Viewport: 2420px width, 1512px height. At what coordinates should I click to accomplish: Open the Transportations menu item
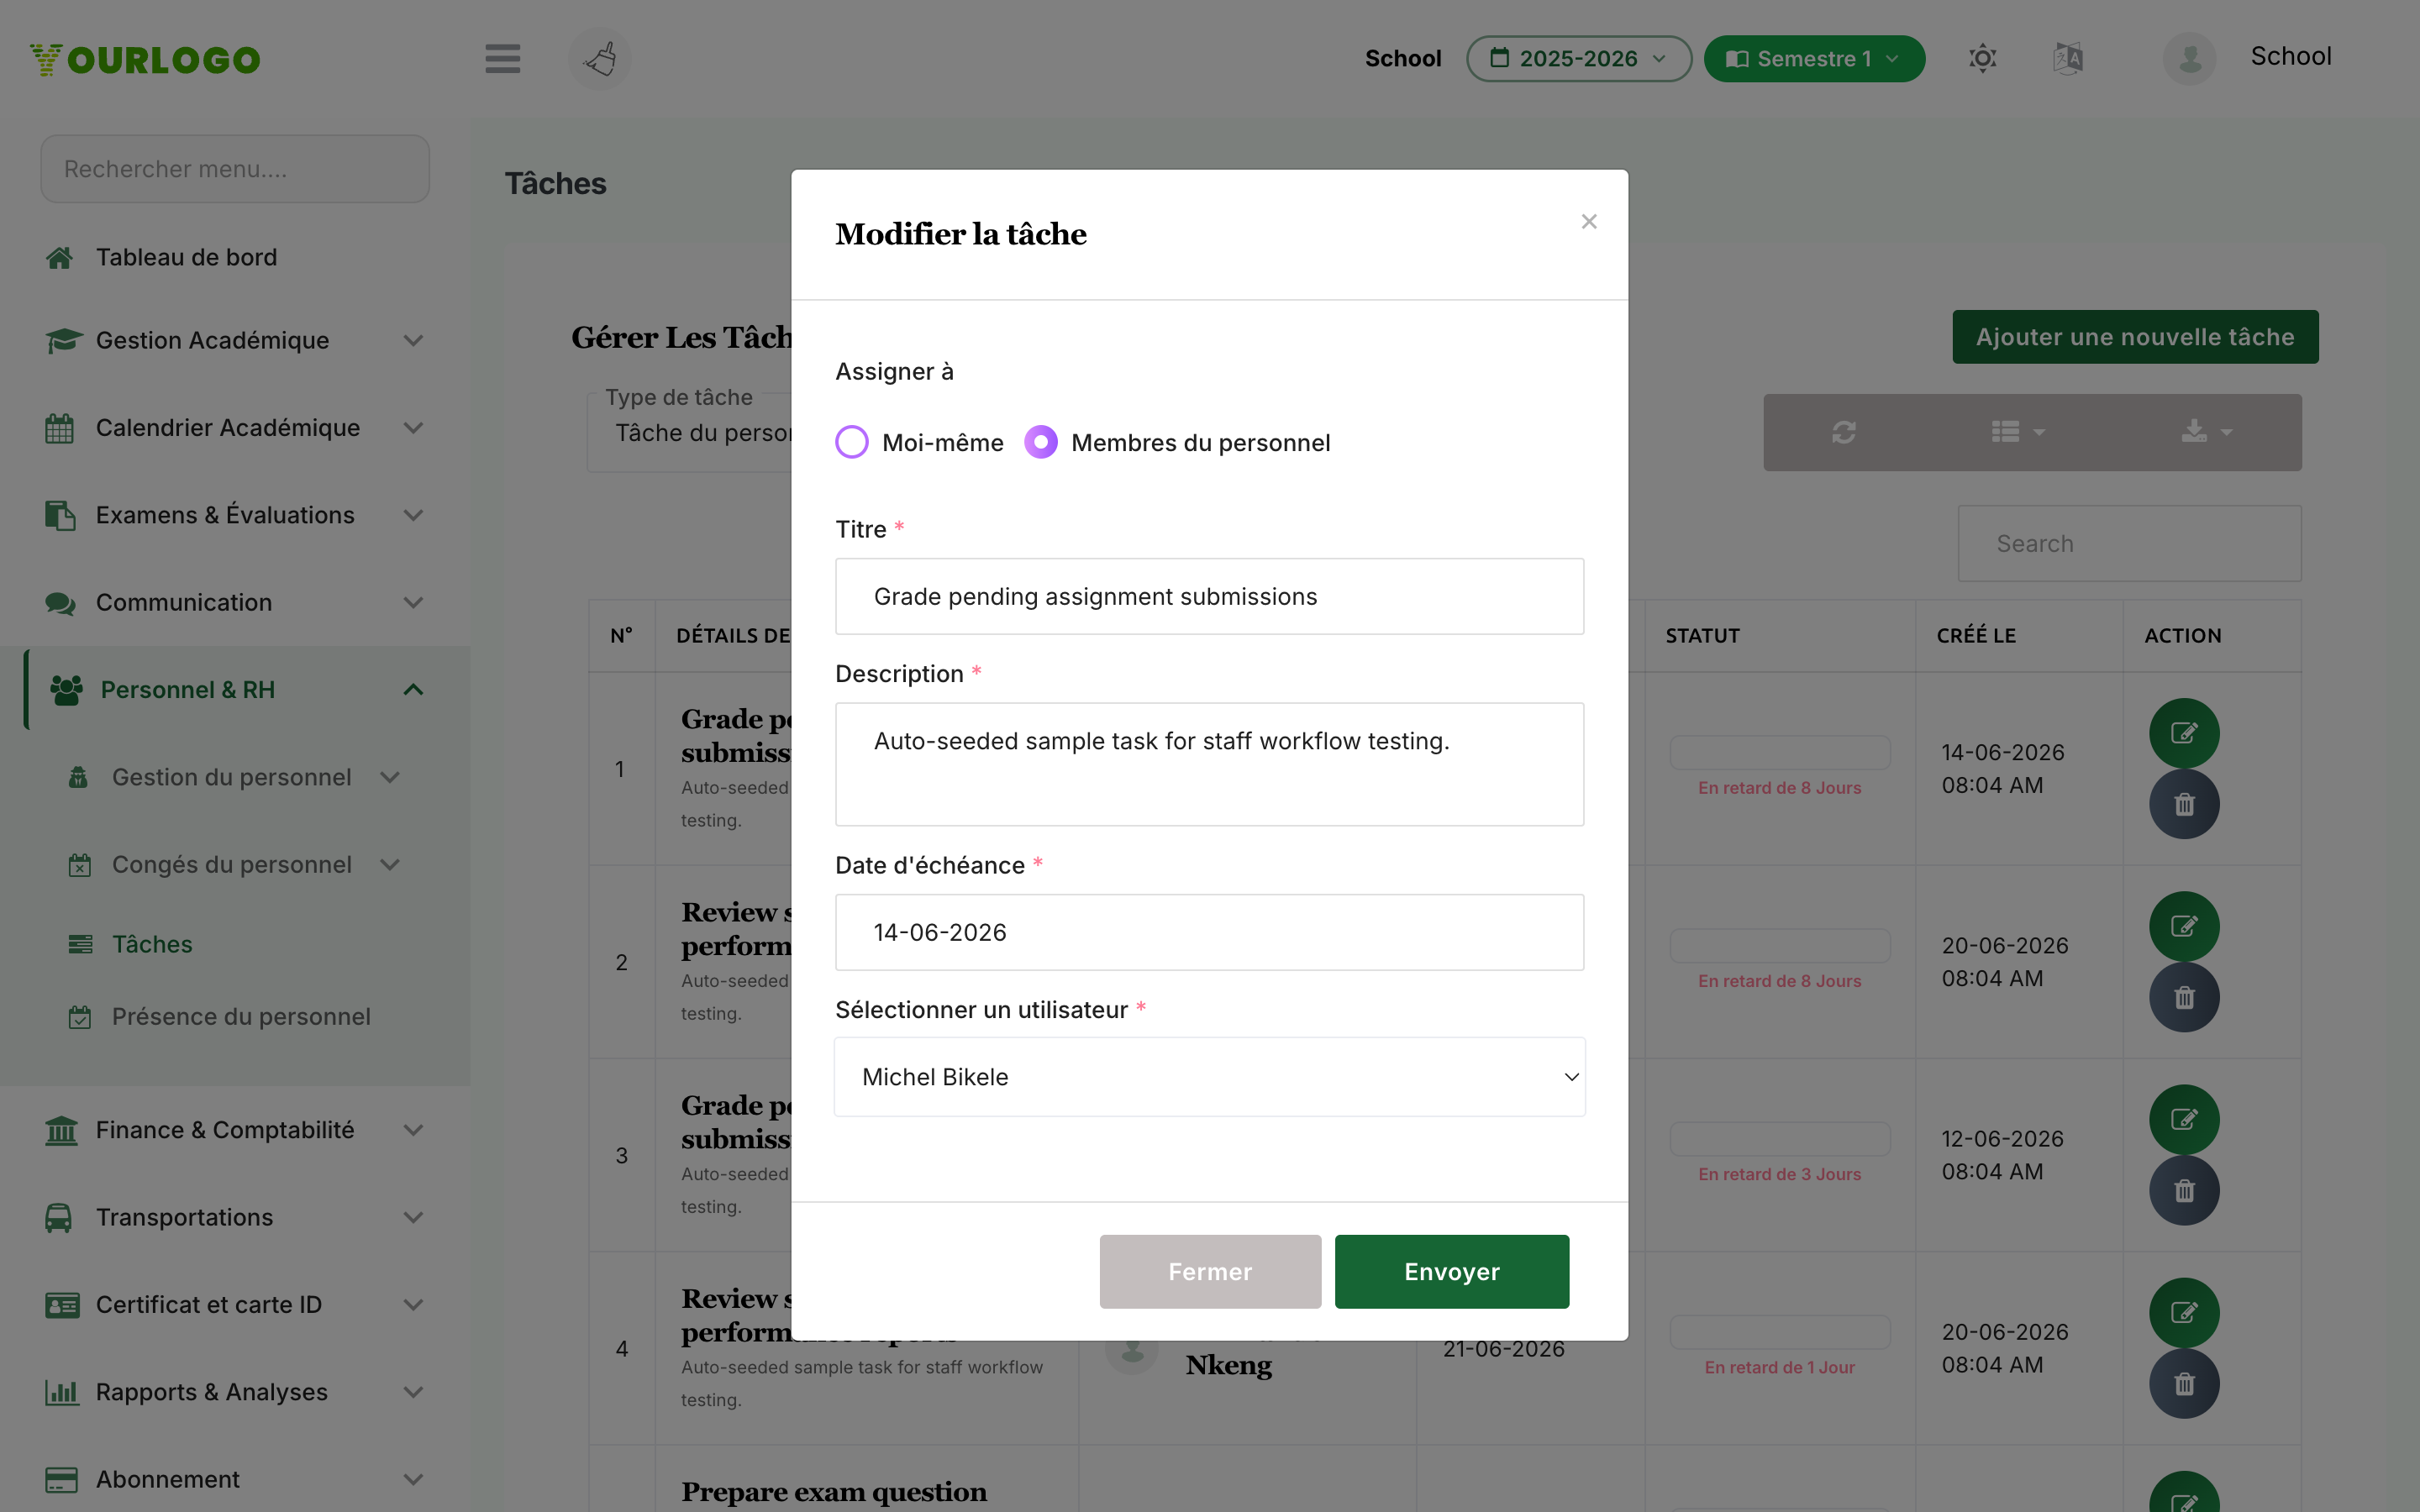pos(184,1217)
